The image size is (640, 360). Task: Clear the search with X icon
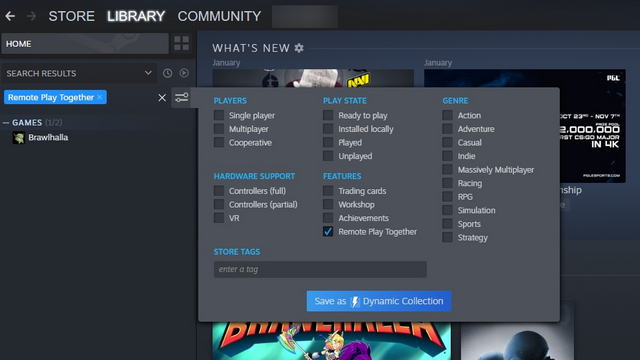(x=162, y=98)
